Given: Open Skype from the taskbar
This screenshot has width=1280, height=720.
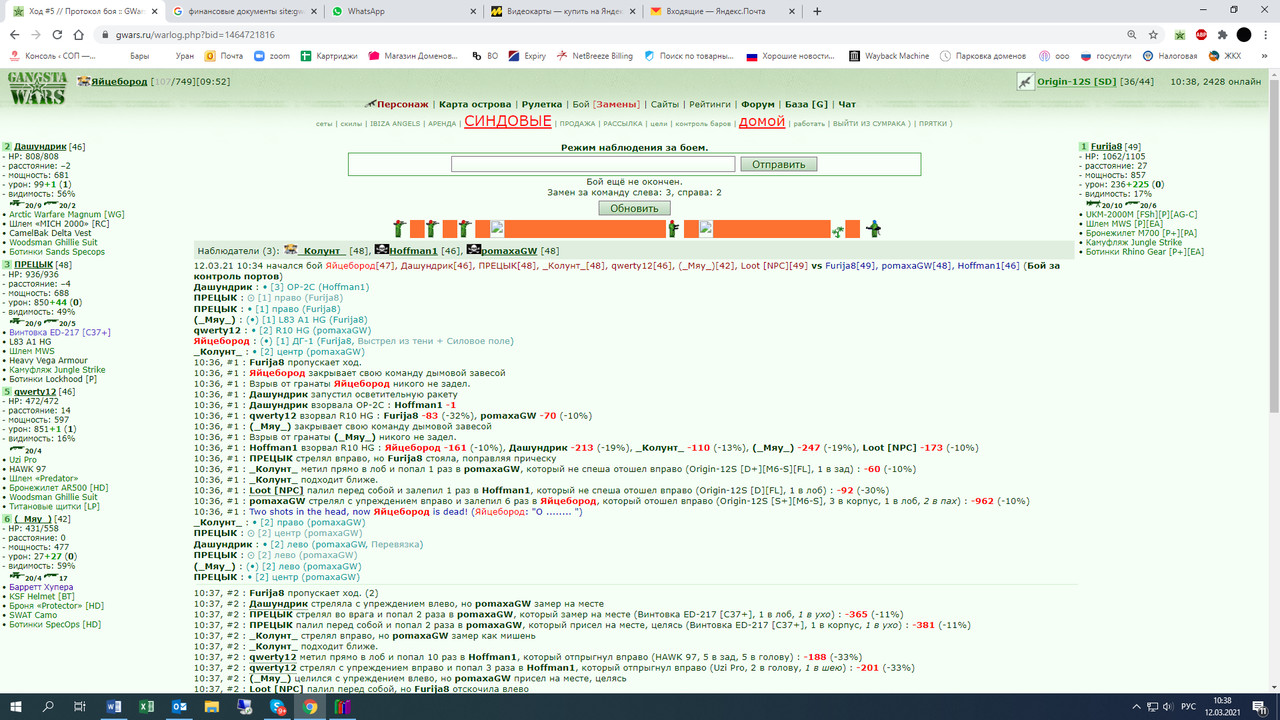Looking at the screenshot, I should [x=278, y=706].
